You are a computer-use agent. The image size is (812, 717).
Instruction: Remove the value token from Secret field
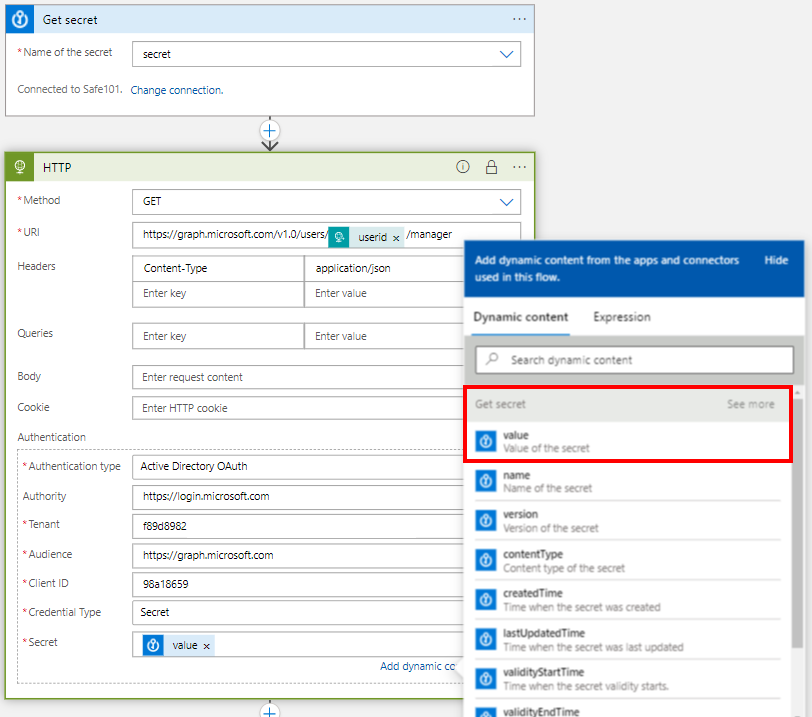click(x=207, y=646)
